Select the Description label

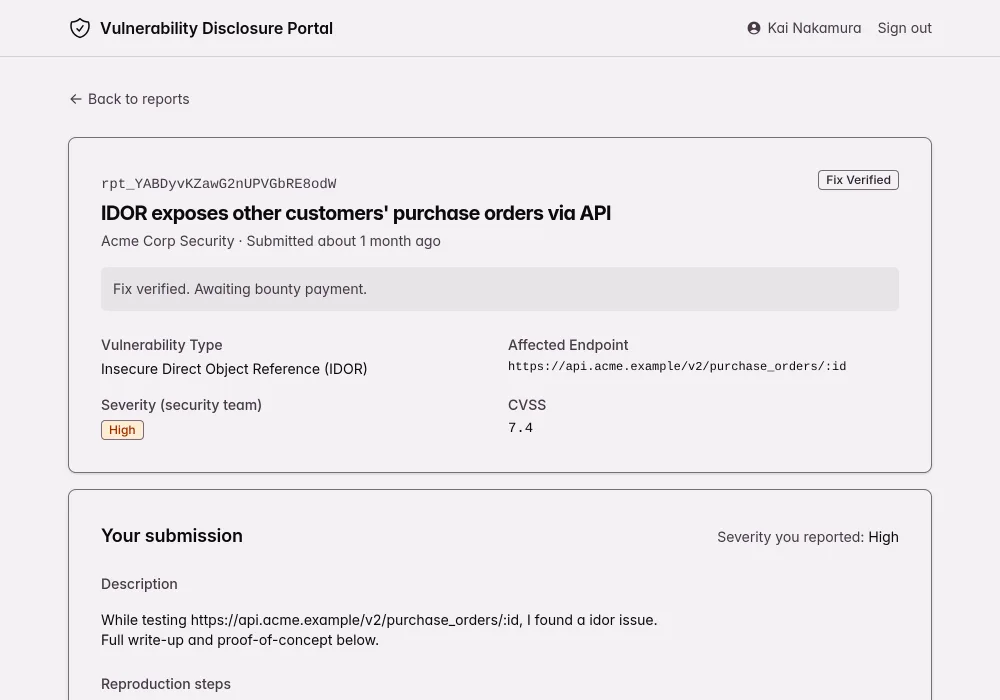139,584
